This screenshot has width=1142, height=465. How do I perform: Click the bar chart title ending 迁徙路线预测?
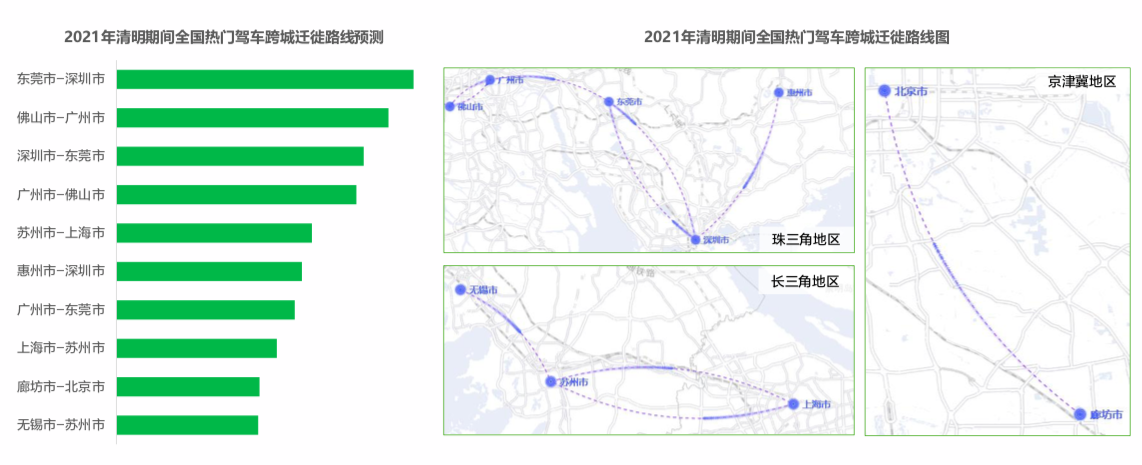(x=224, y=36)
